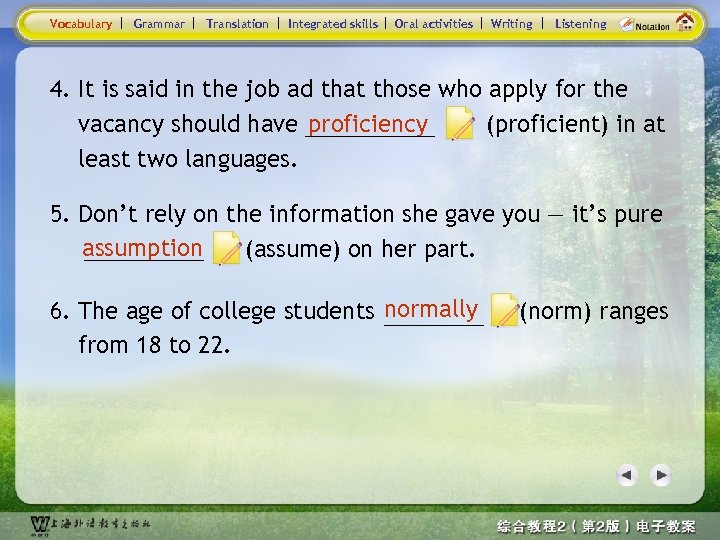
Task: Switch to the Writing tab
Action: coord(512,23)
